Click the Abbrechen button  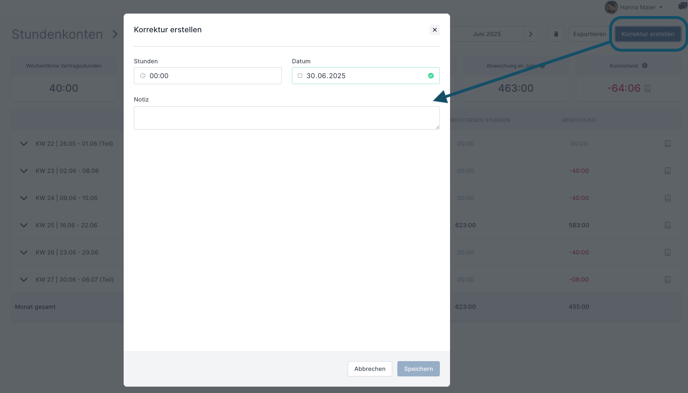370,369
